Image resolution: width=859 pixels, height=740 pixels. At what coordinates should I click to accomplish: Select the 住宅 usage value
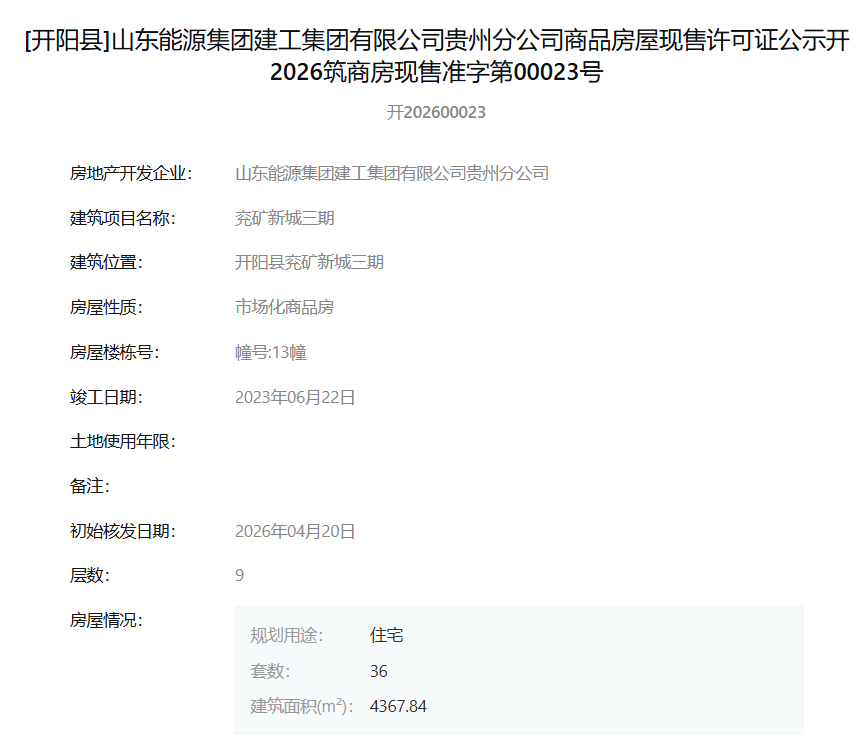pos(386,635)
